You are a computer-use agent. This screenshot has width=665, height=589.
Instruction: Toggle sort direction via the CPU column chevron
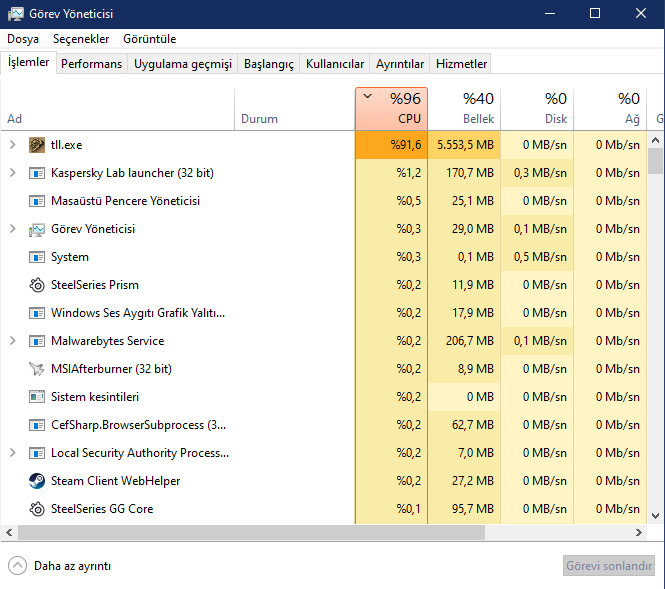(x=368, y=96)
